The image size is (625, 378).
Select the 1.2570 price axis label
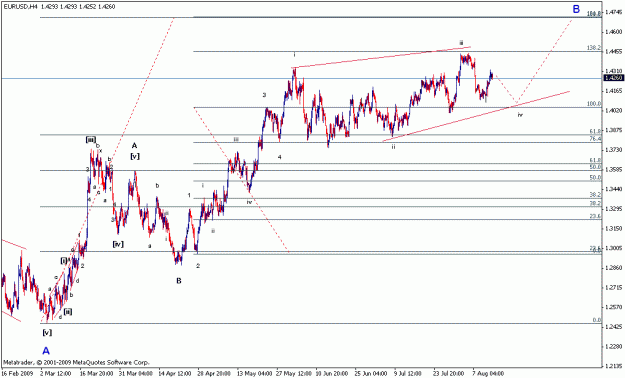(613, 307)
